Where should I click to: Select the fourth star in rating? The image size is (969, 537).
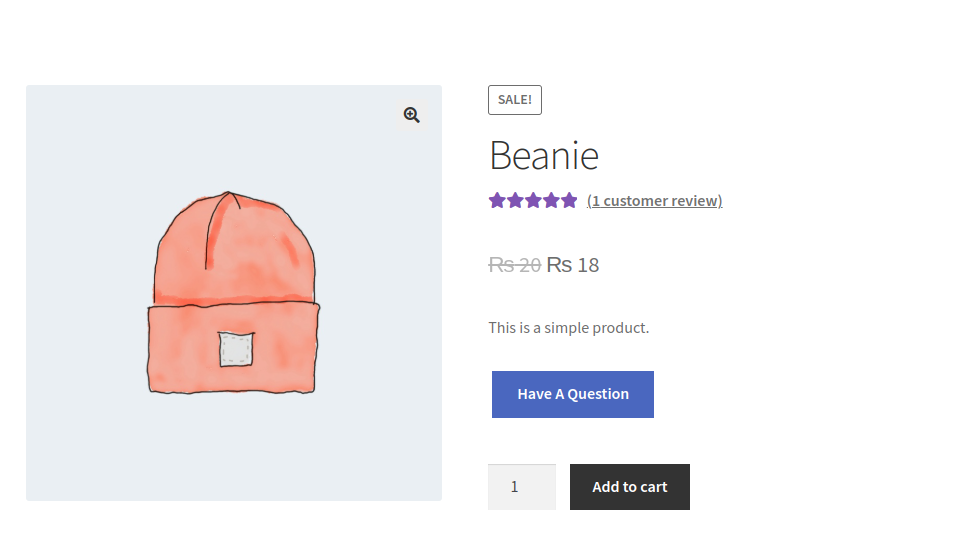[551, 200]
